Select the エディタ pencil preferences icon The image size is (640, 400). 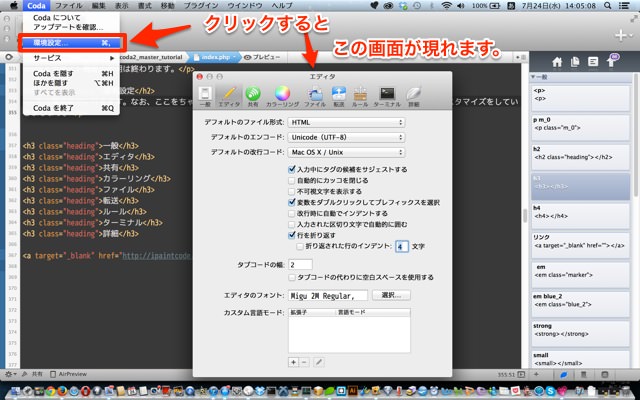[x=229, y=97]
